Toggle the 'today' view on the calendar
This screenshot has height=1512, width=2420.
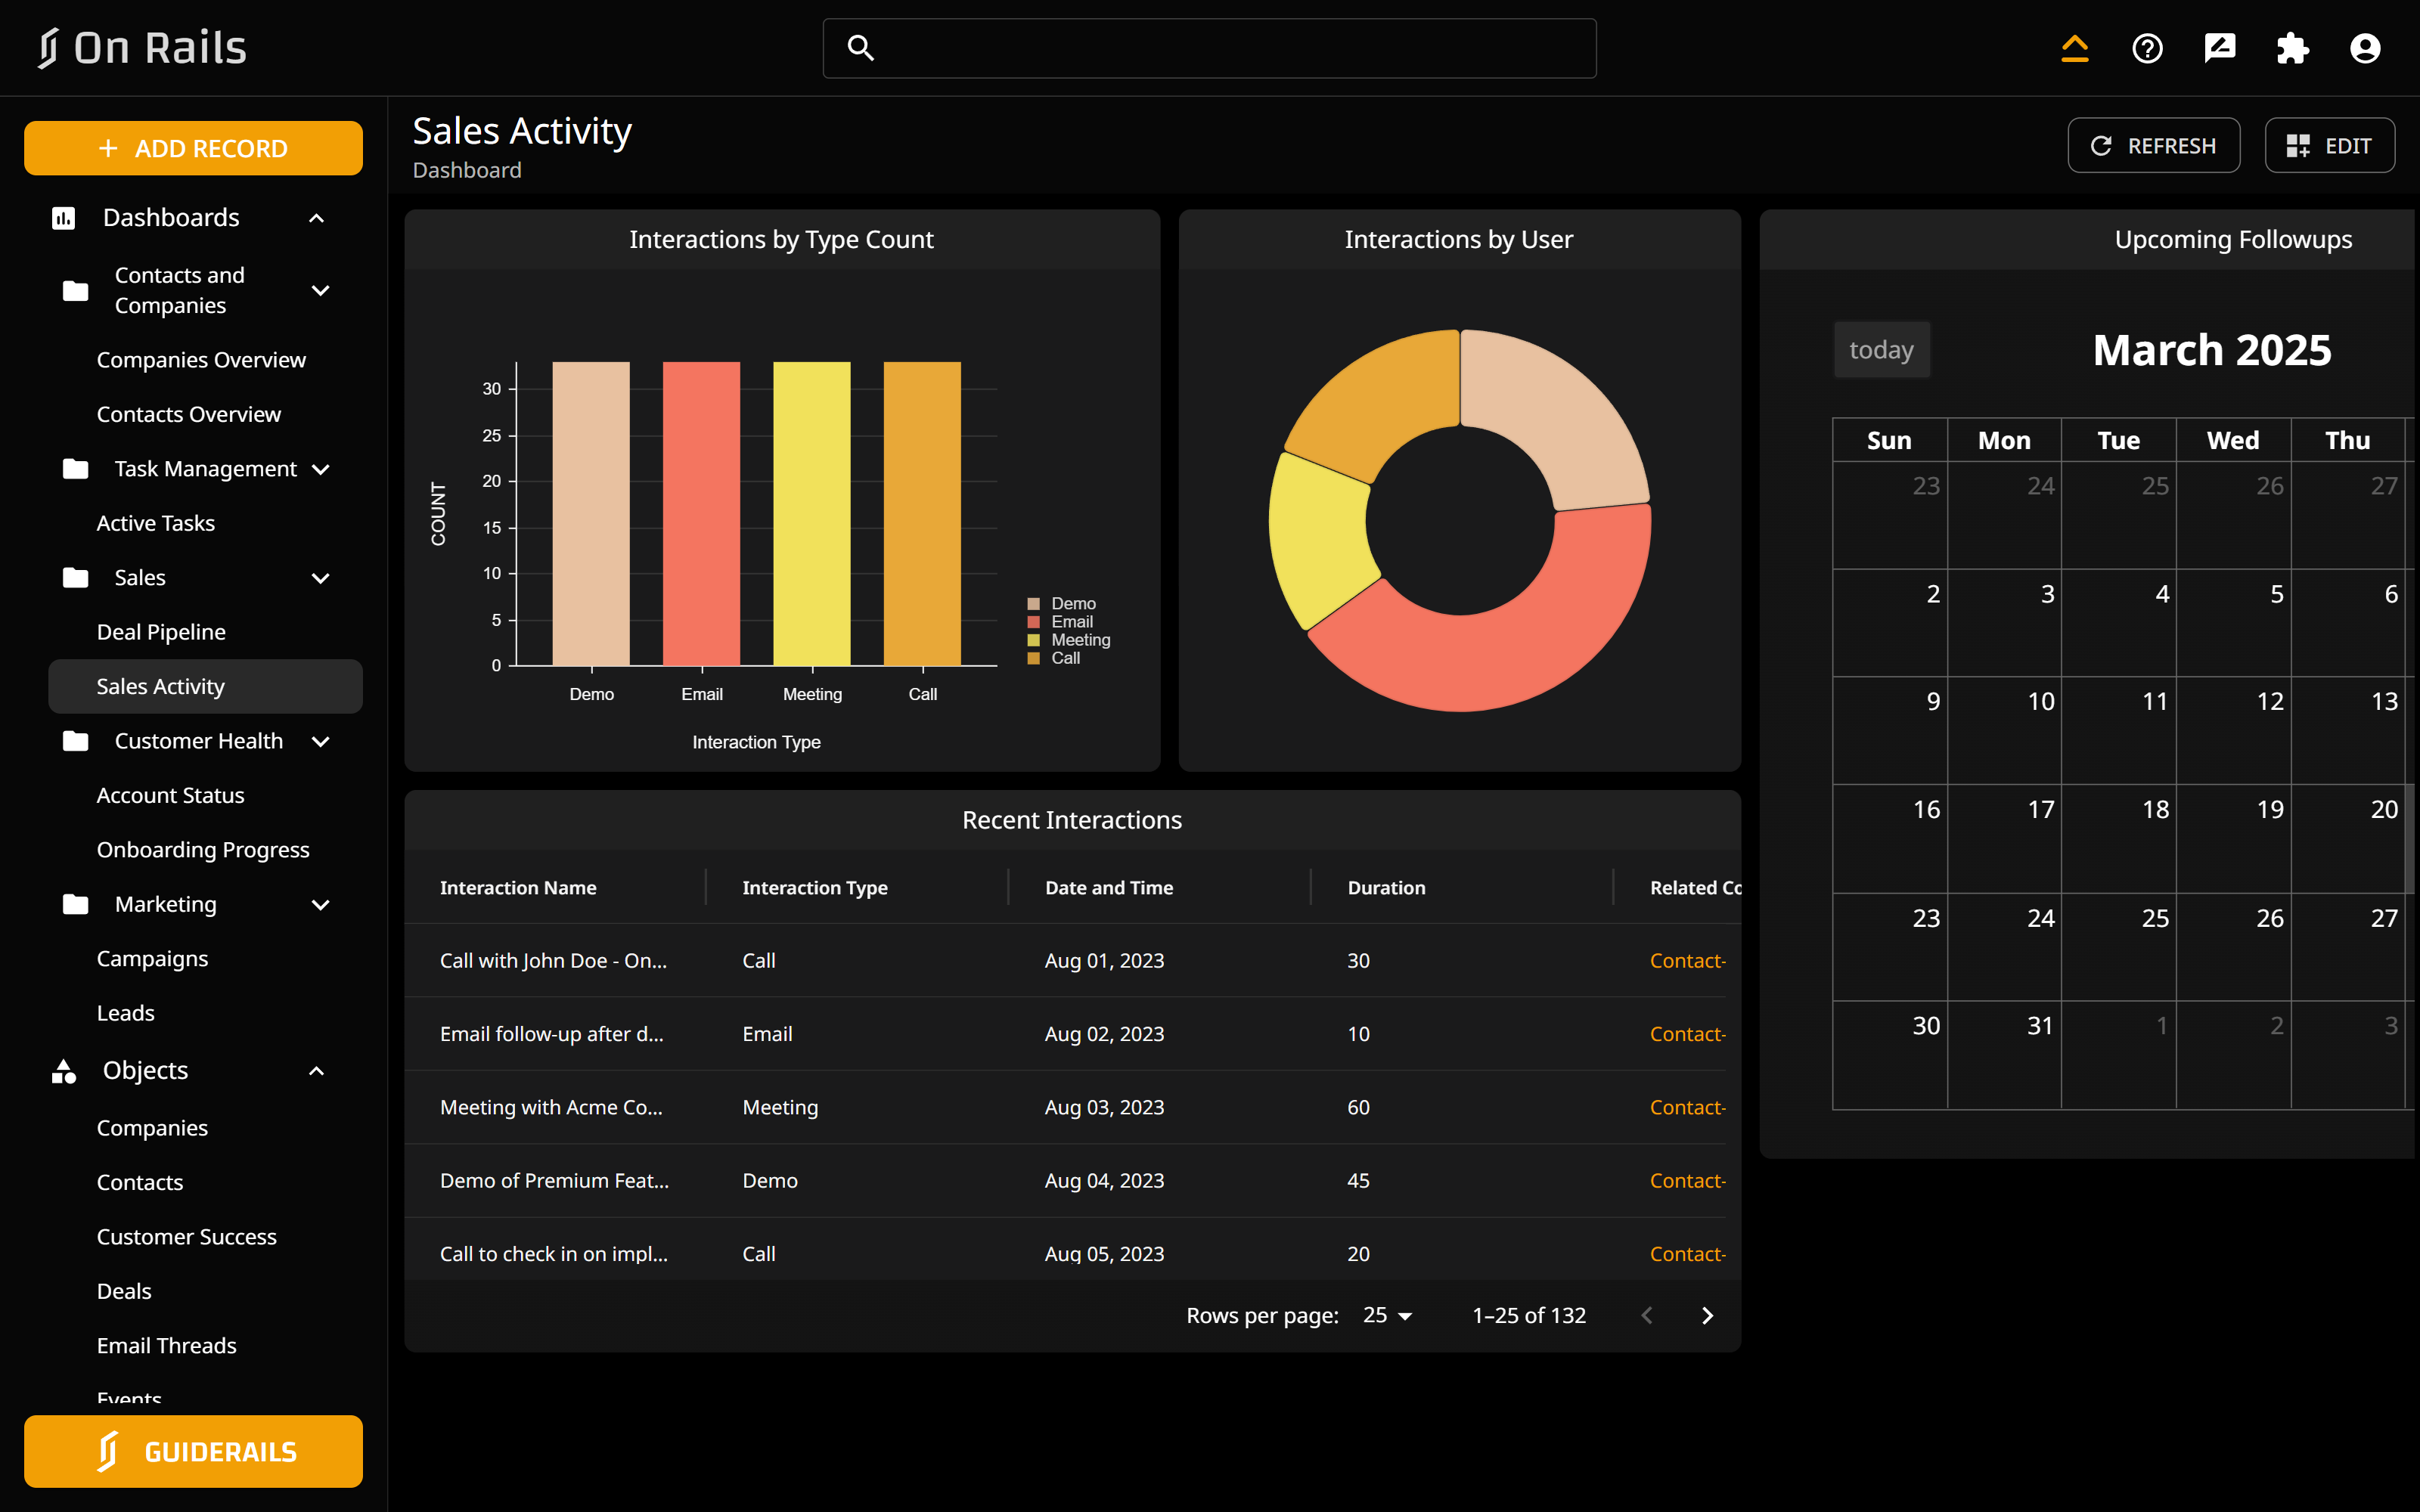[1881, 349]
